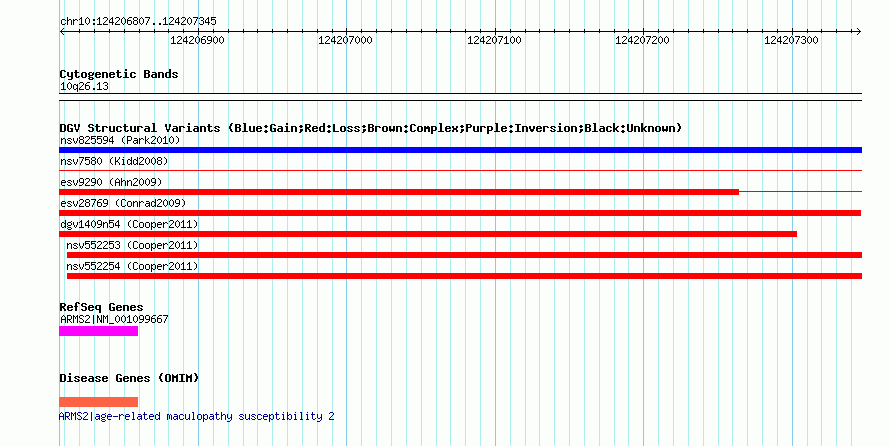The width and height of the screenshot is (890, 446).
Task: Open the nsv552254 (Cooper2011) variant label
Action: [x=132, y=266]
